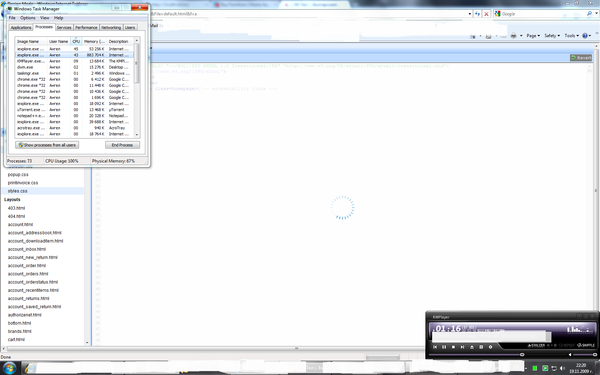Skip to next track in KMPlayer
Viewport: 600px width, 375px height.
(462, 347)
